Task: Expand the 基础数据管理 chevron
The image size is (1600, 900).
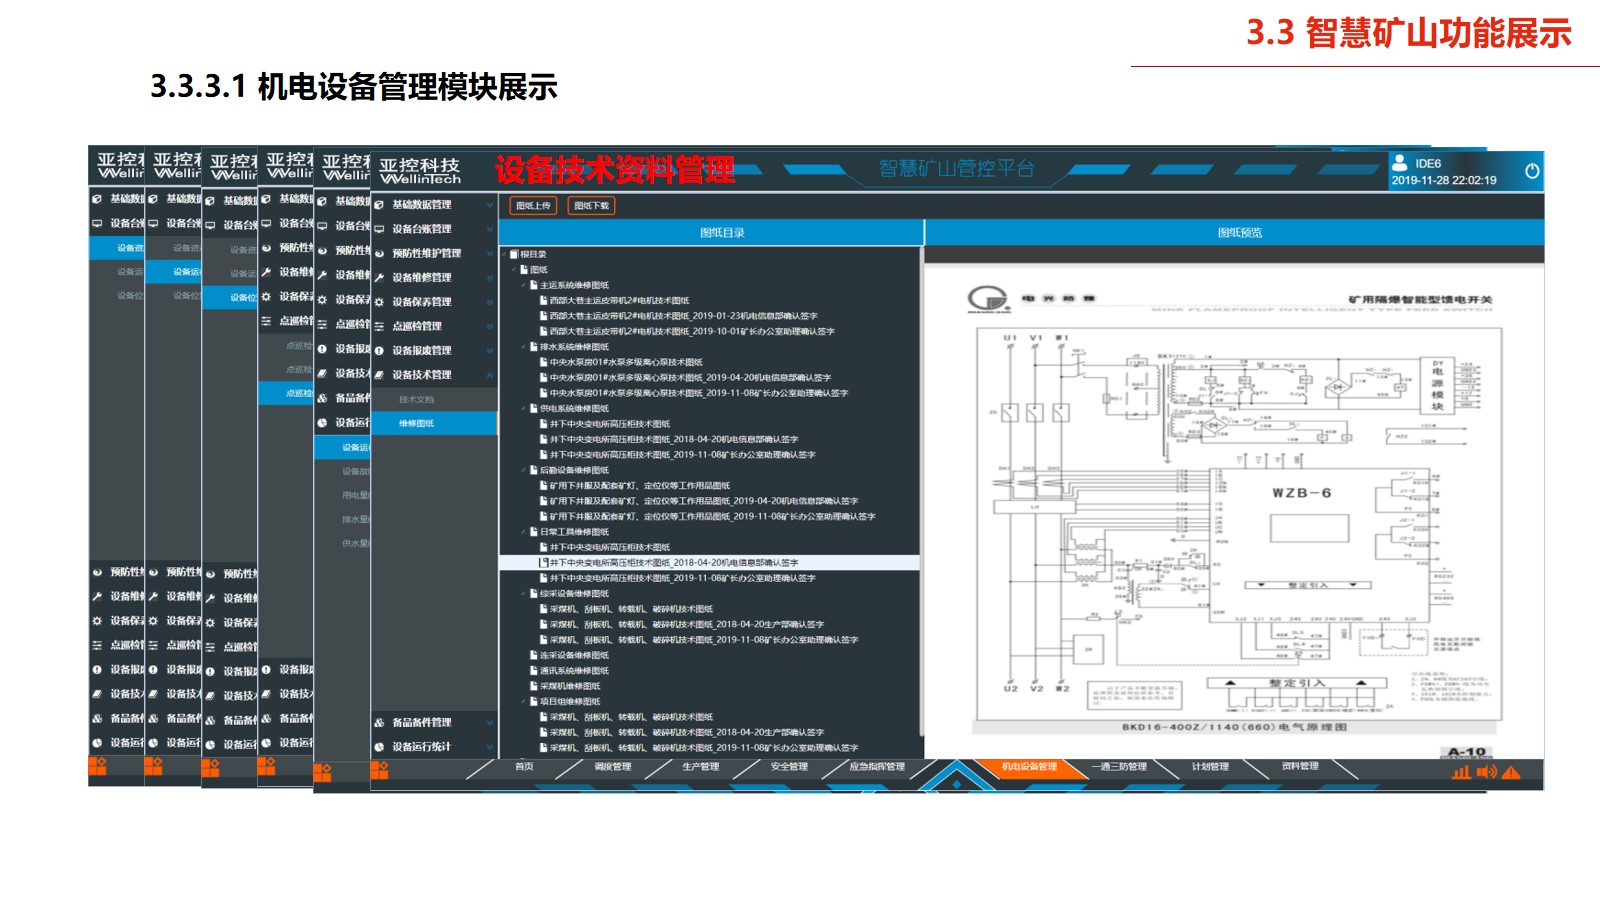Action: click(x=490, y=205)
